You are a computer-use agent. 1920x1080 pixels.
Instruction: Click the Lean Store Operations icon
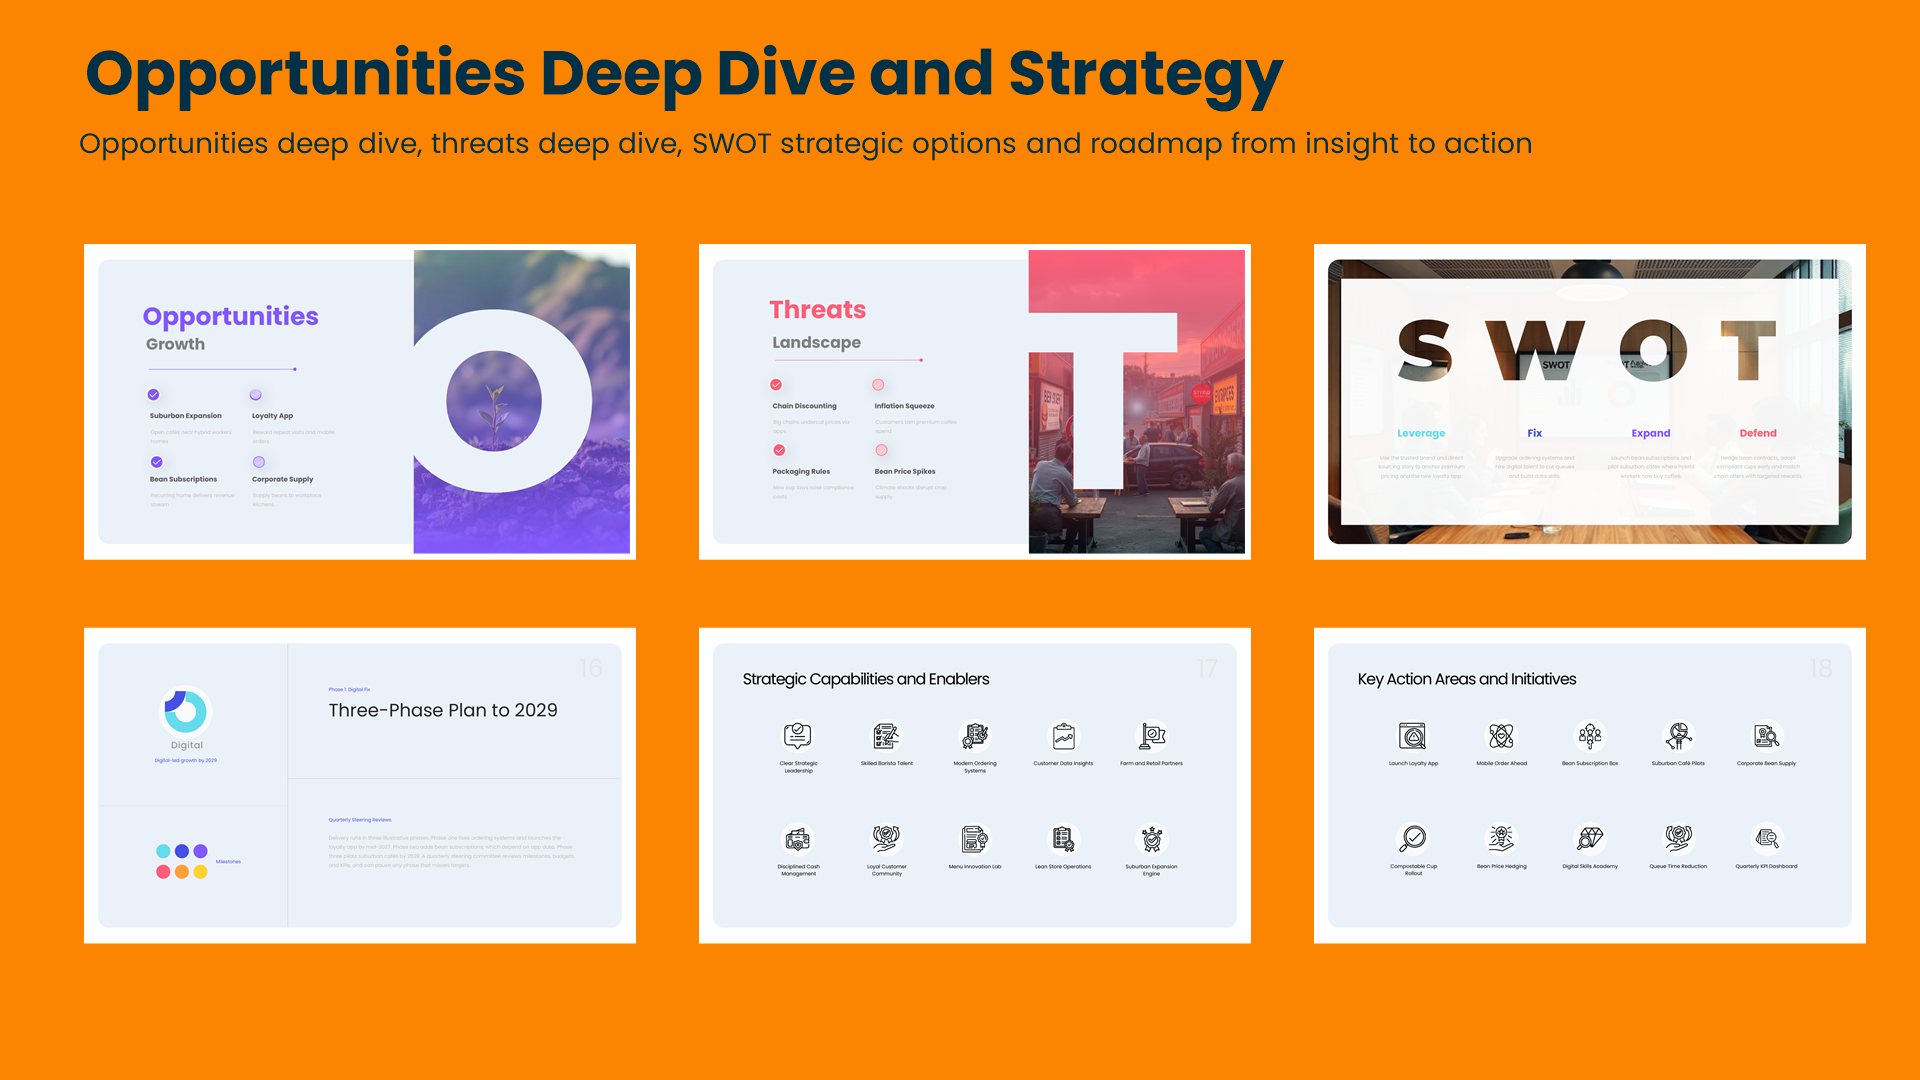pyautogui.click(x=1063, y=838)
